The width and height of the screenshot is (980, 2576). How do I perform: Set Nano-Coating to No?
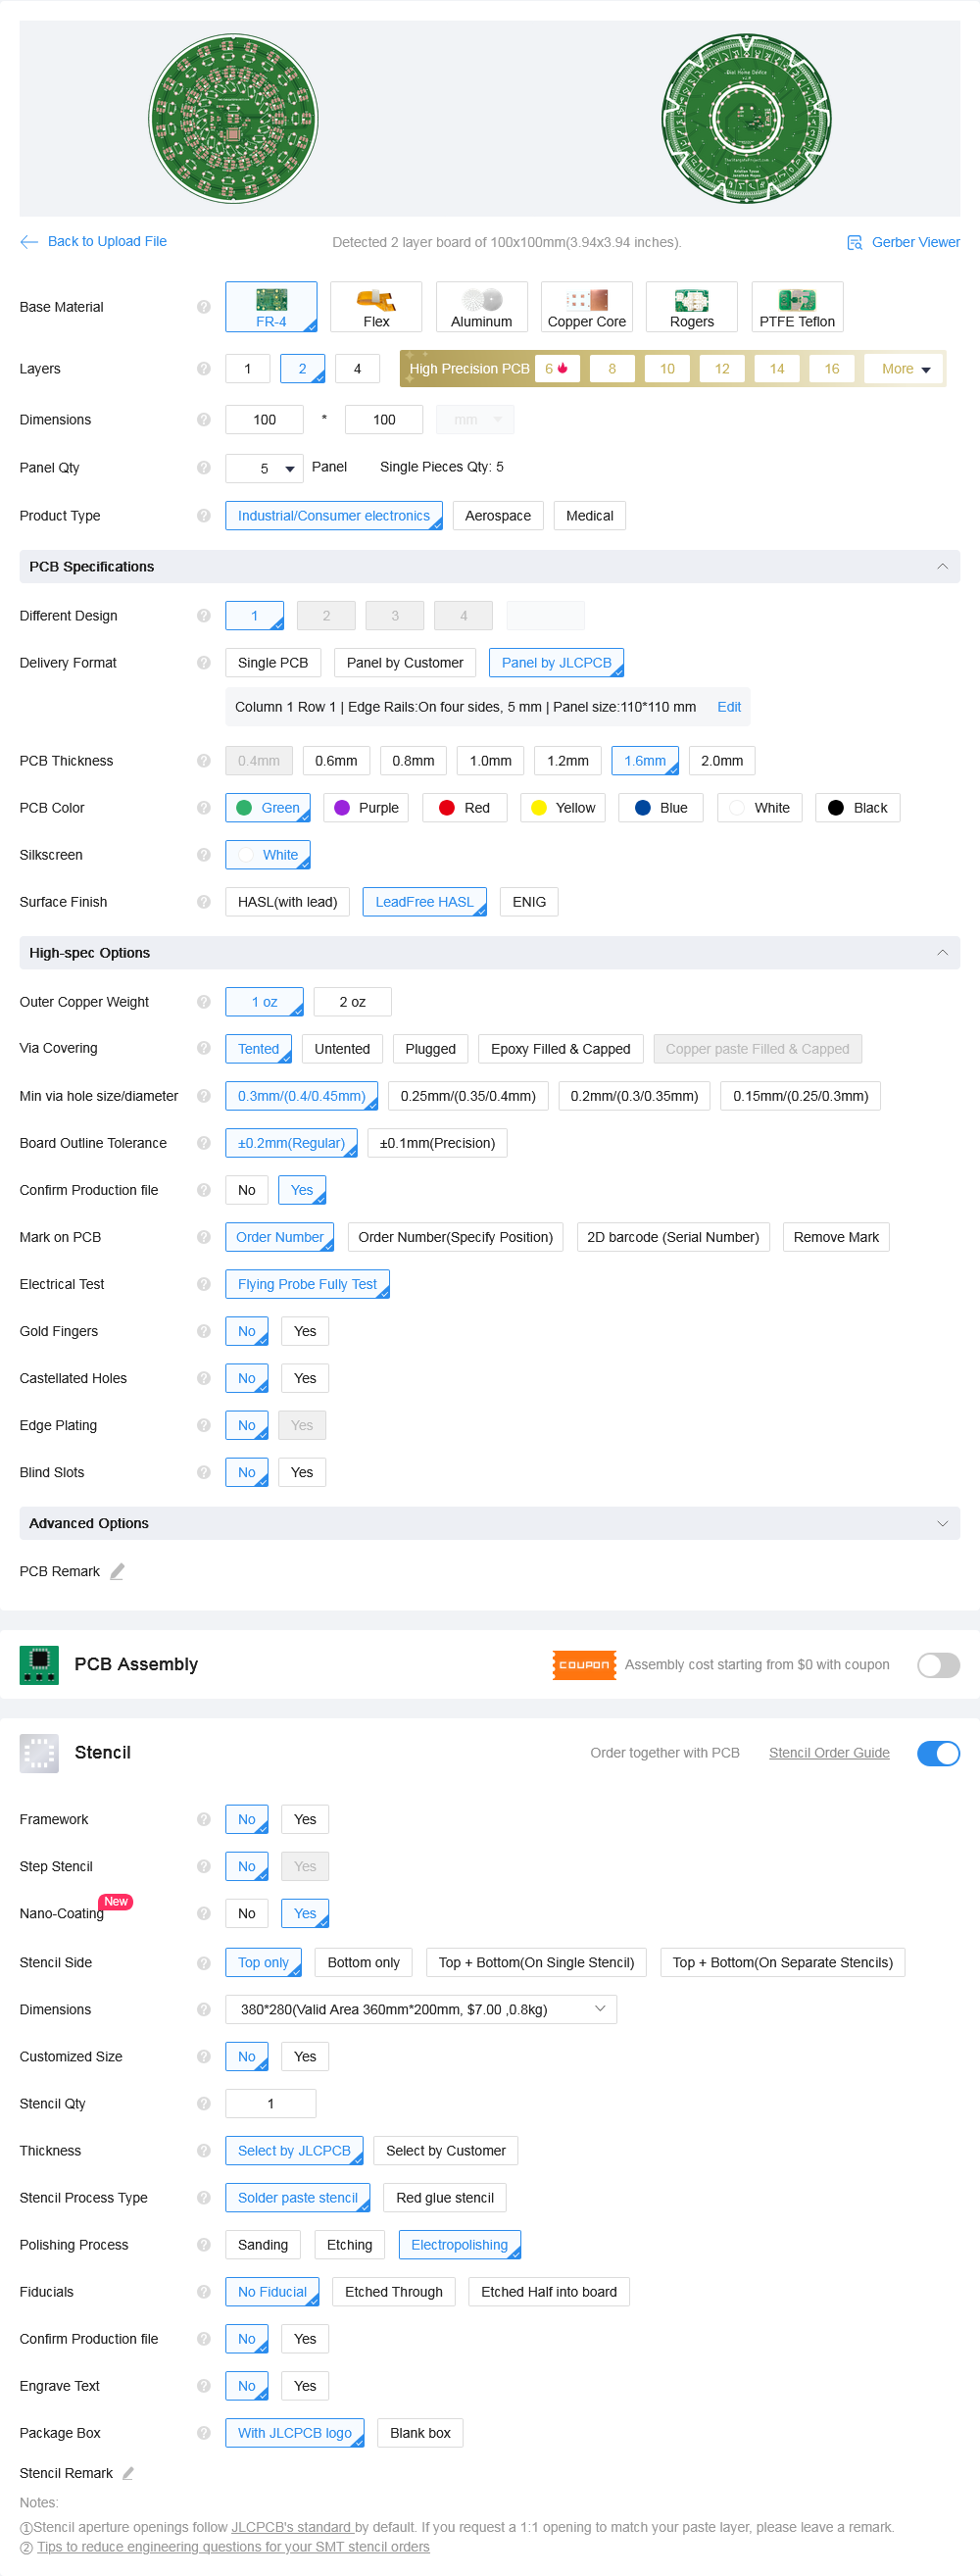pyautogui.click(x=247, y=1913)
